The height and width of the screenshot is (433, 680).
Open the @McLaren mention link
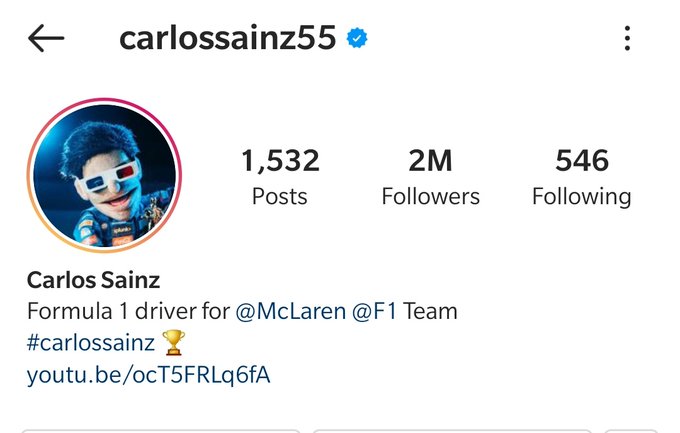(291, 312)
